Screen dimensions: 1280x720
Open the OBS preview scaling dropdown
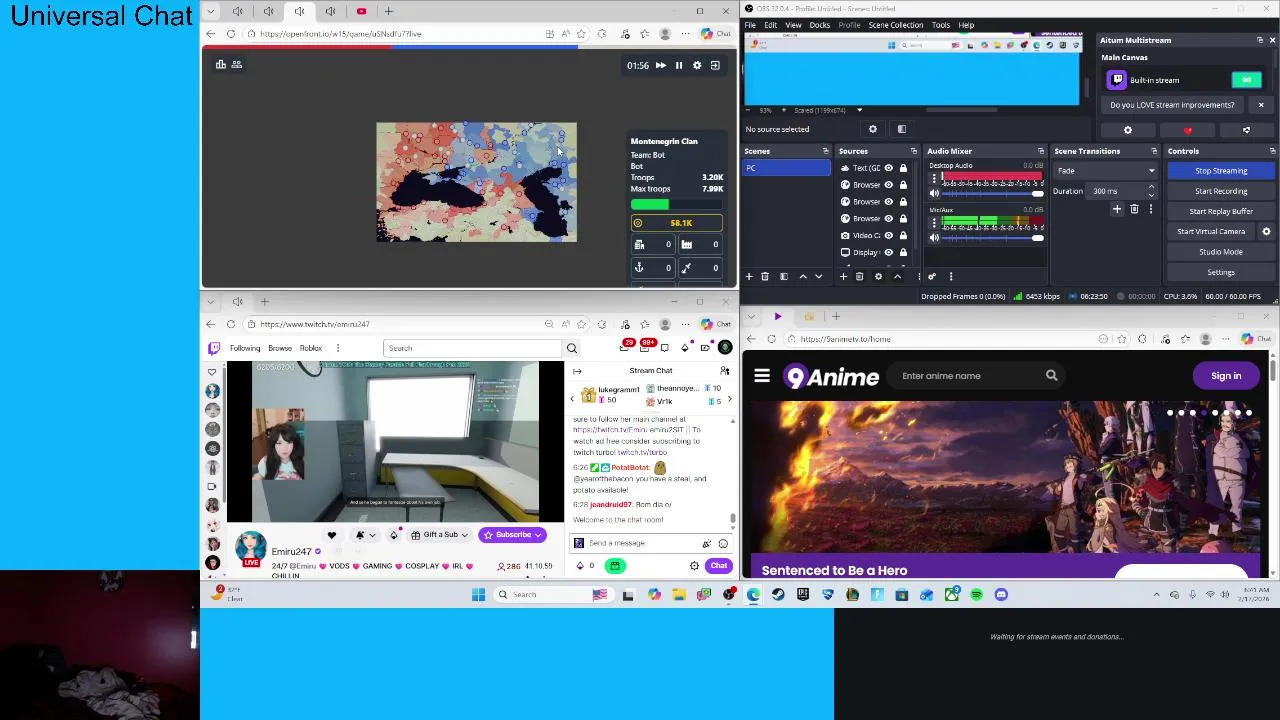(858, 110)
